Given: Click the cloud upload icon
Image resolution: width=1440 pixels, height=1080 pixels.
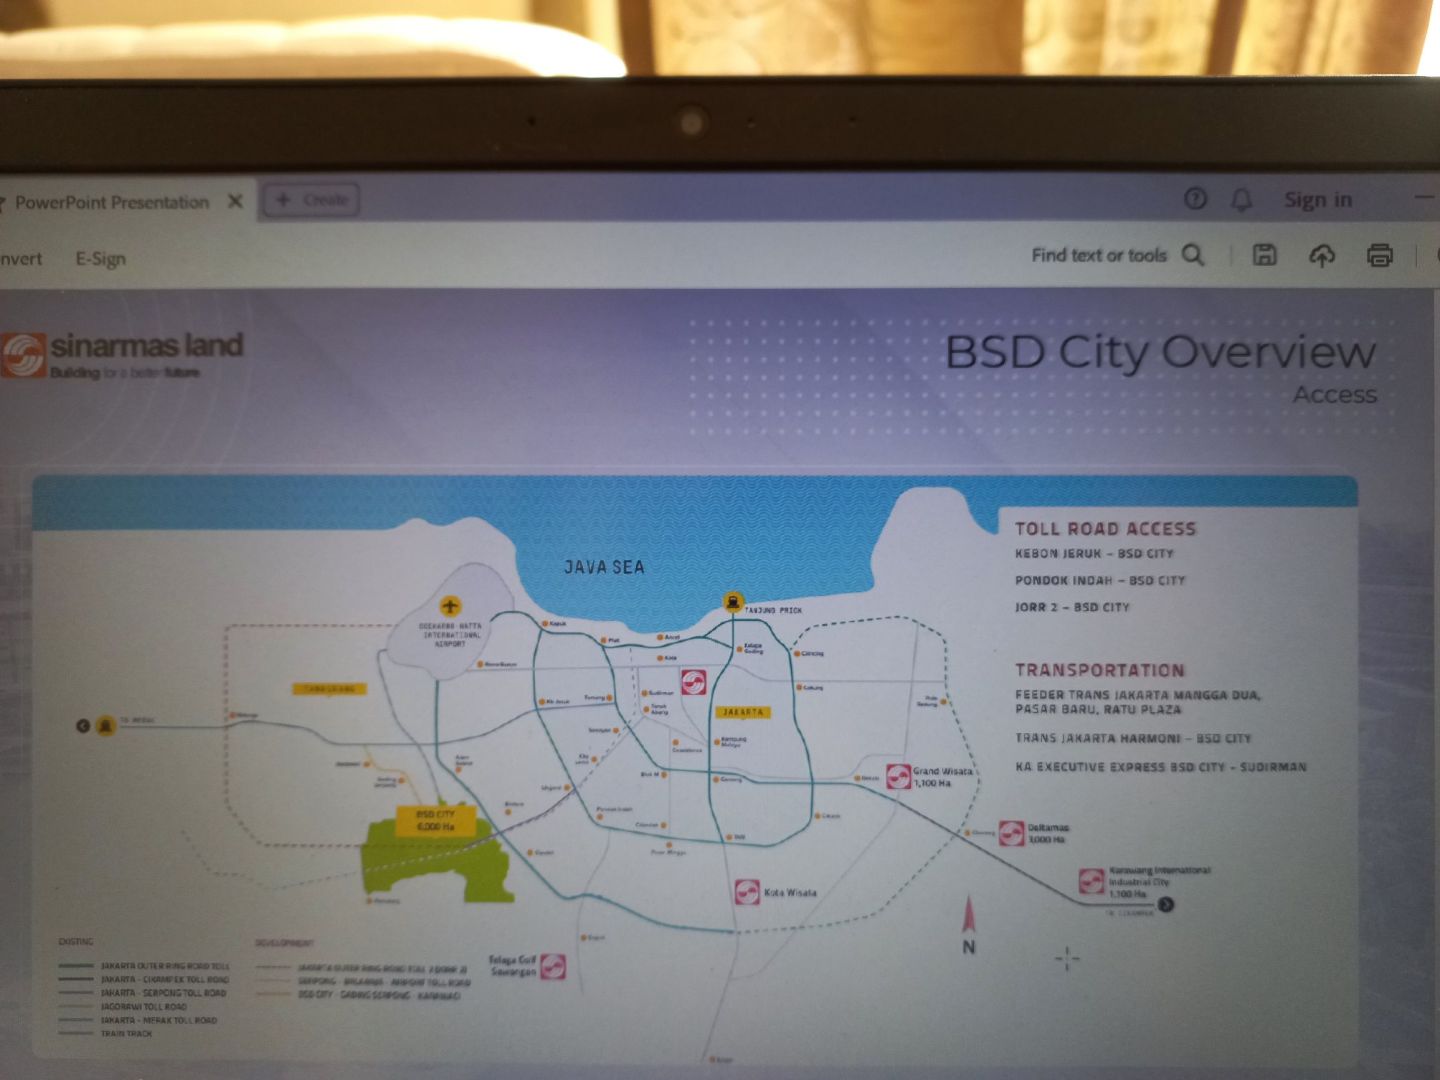Looking at the screenshot, I should [1321, 256].
